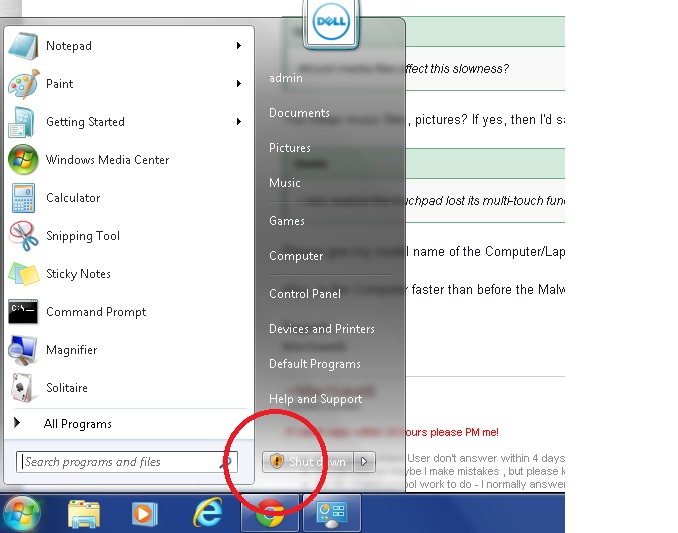Expand All Programs list

click(x=78, y=424)
